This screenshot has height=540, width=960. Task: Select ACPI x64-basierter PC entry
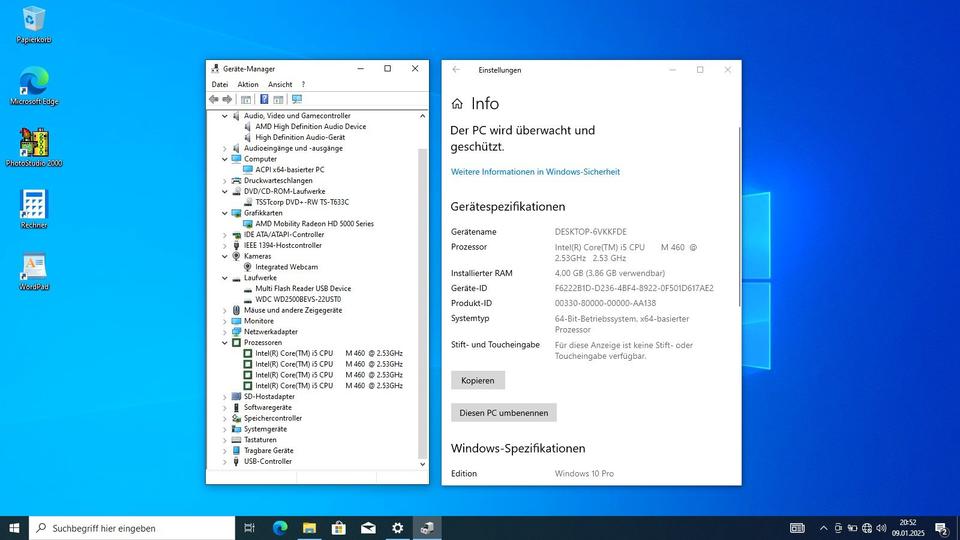(290, 170)
